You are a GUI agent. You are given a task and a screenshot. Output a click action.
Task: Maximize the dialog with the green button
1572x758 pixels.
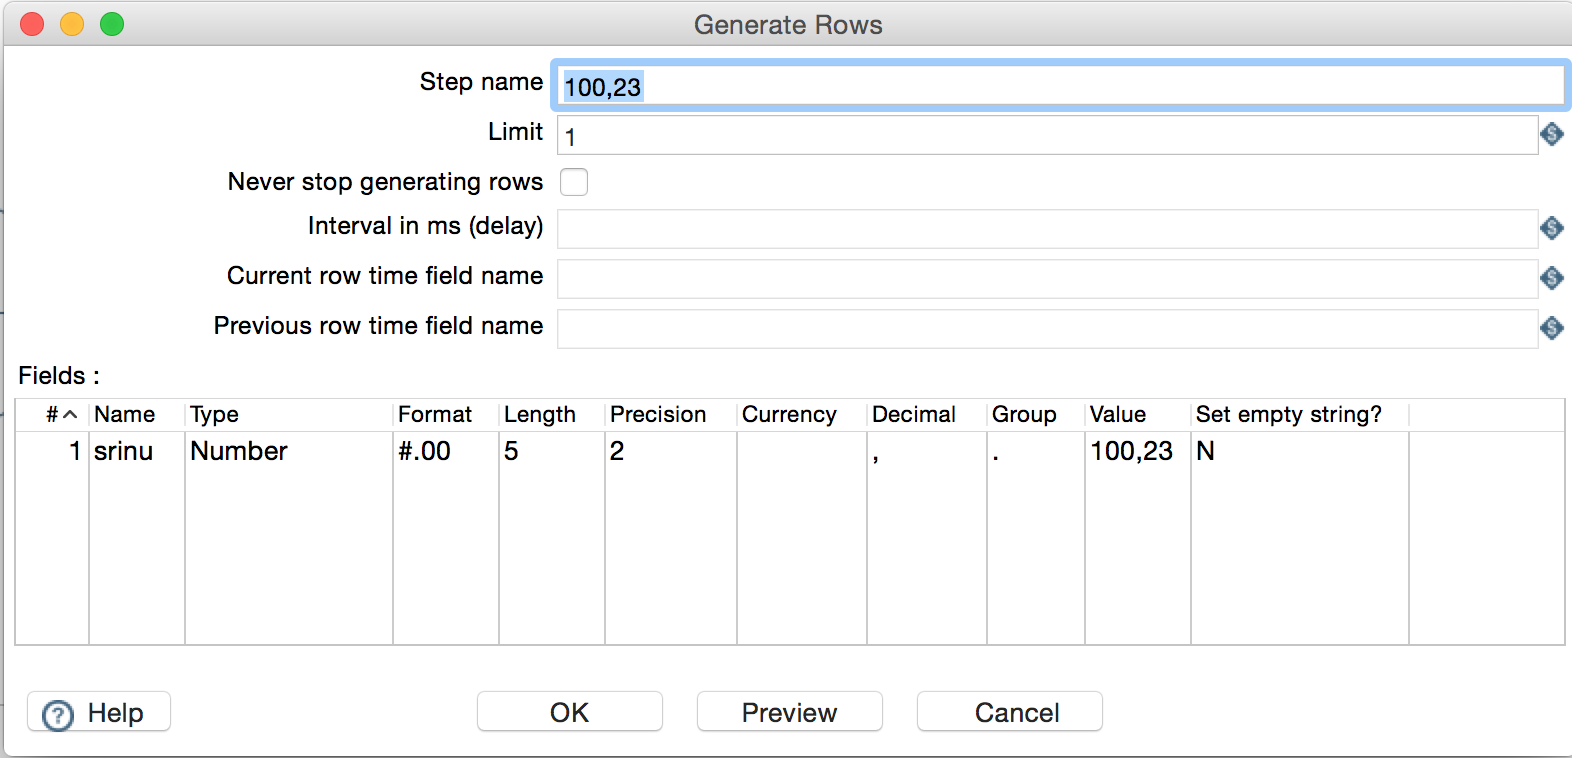click(x=112, y=24)
